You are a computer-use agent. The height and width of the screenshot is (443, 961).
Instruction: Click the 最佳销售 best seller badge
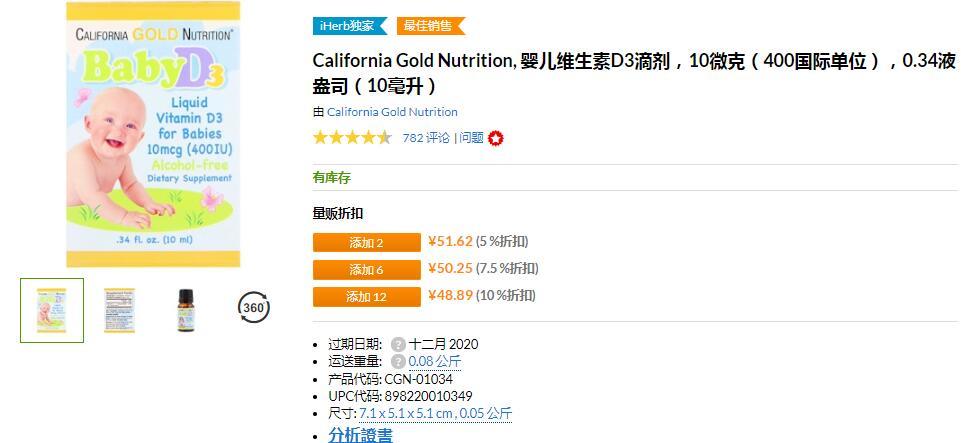click(430, 26)
